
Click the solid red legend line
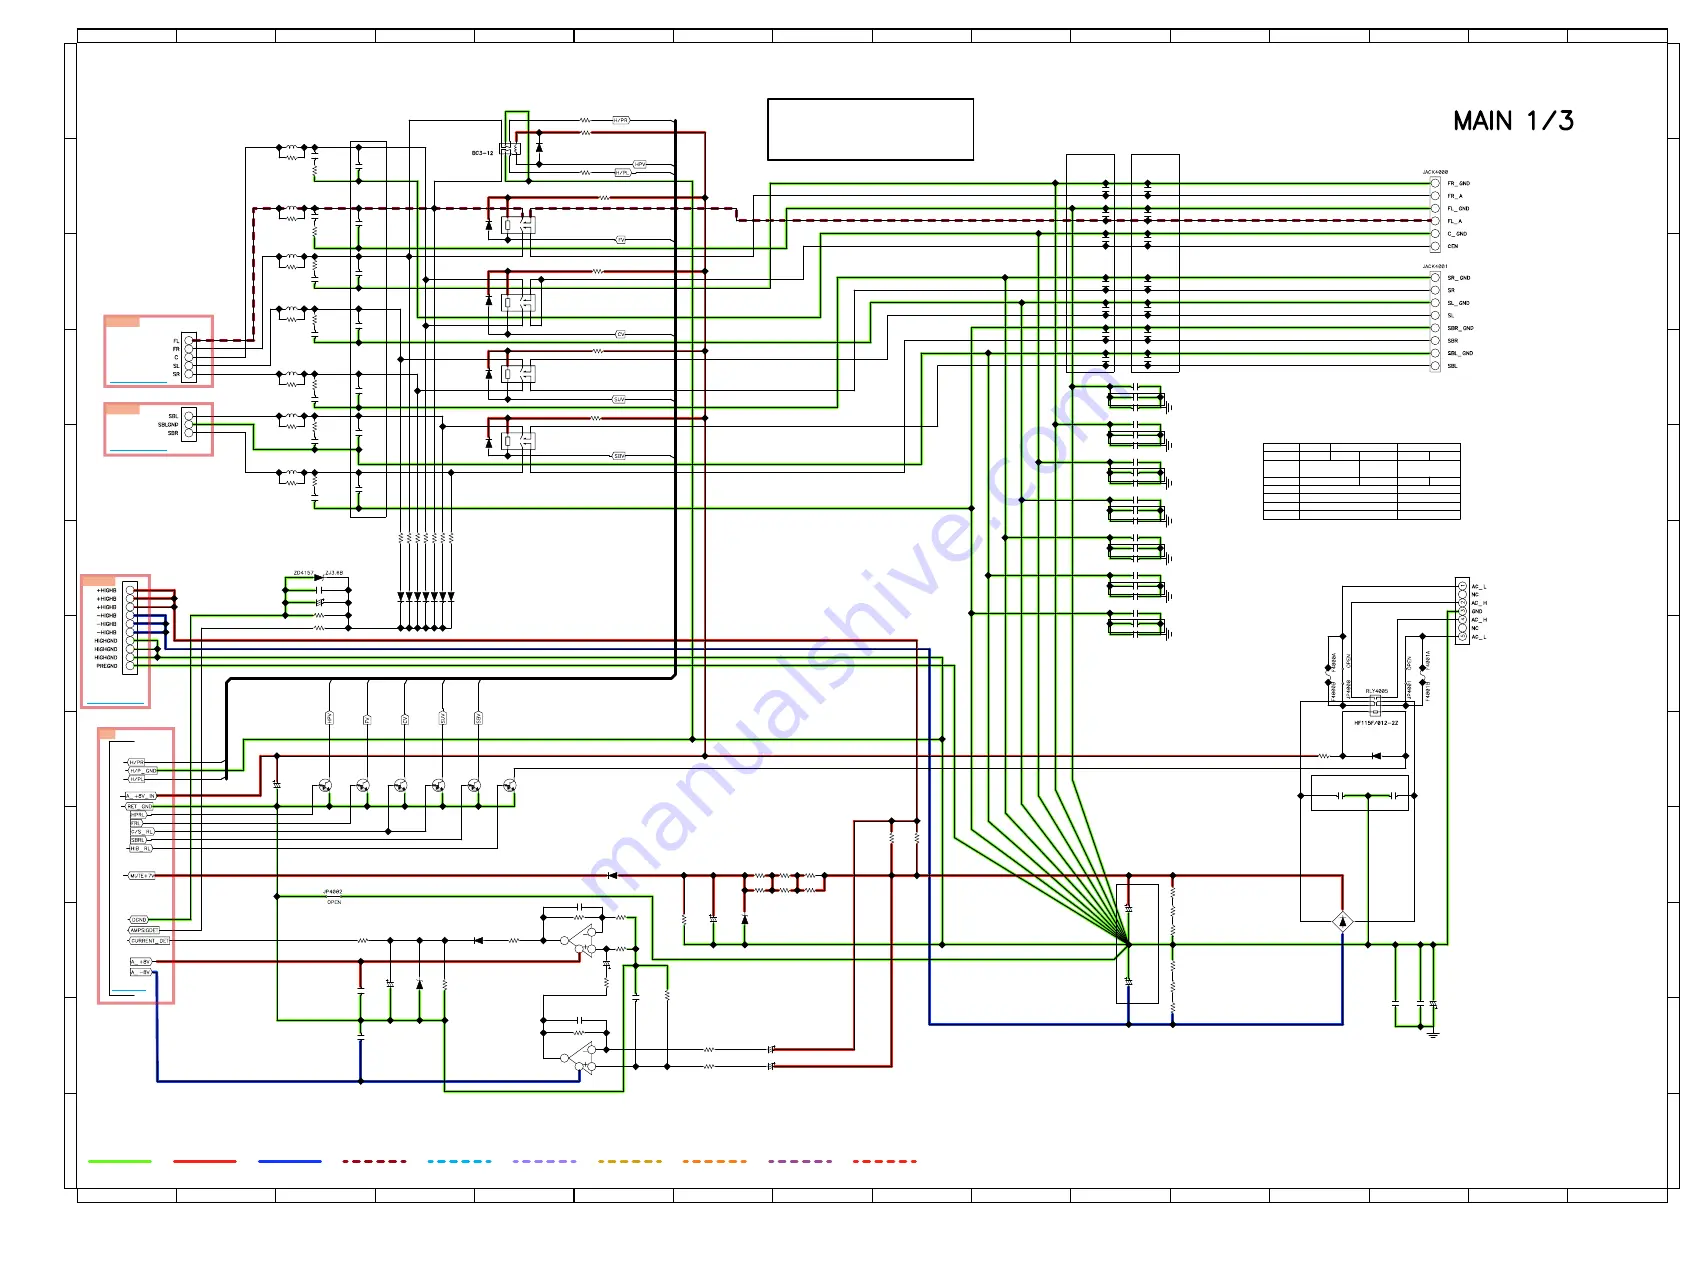[205, 1161]
